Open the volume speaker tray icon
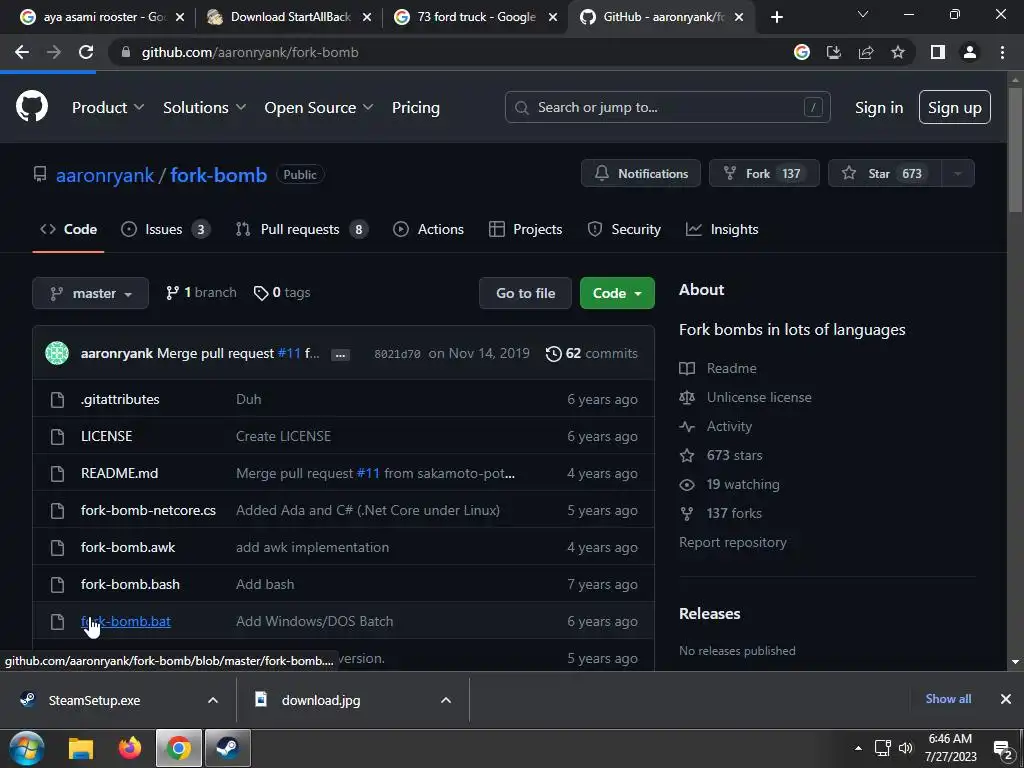Screen dimensions: 1024x768 (905, 748)
